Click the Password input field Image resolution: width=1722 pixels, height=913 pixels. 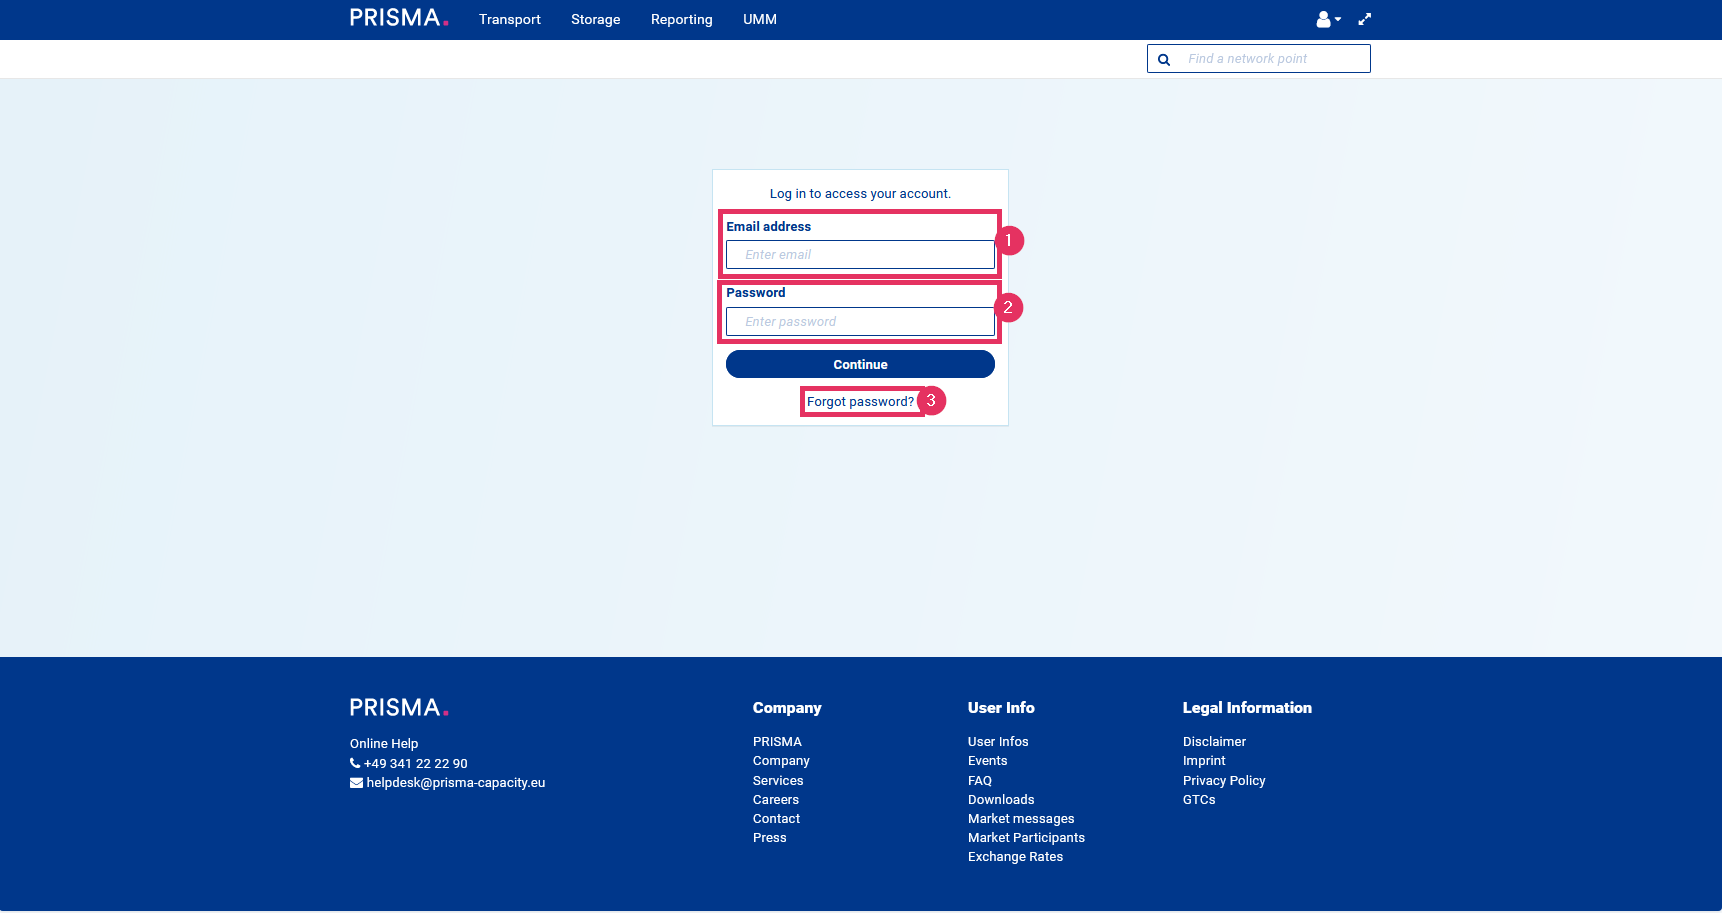click(860, 322)
